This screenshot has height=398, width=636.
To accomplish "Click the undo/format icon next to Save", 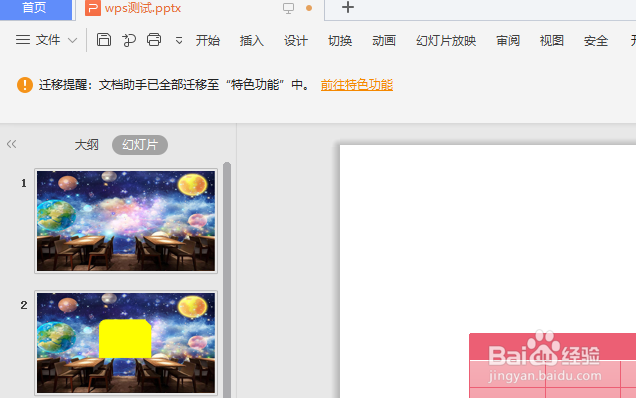I will tap(129, 40).
